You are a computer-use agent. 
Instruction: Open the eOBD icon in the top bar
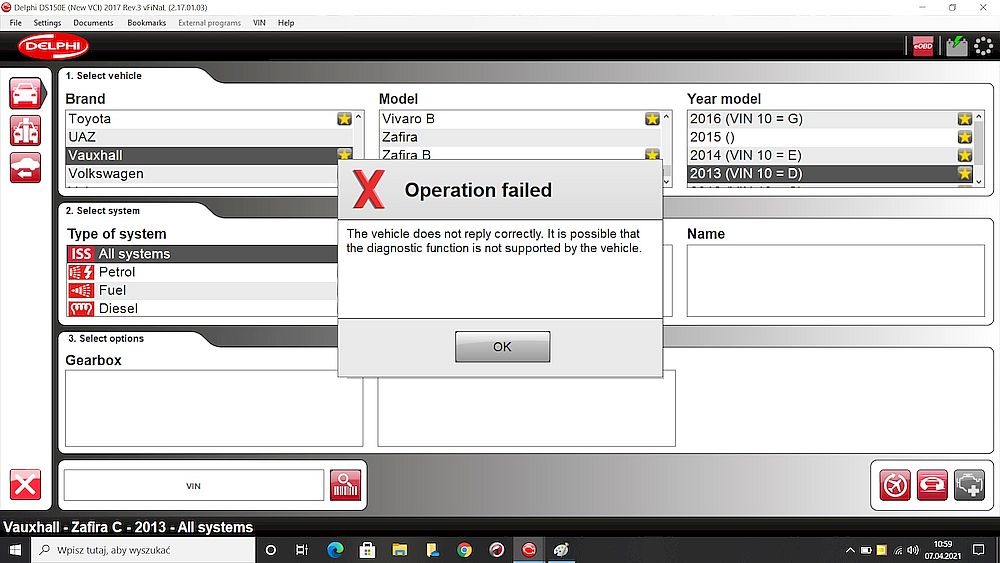[922, 46]
